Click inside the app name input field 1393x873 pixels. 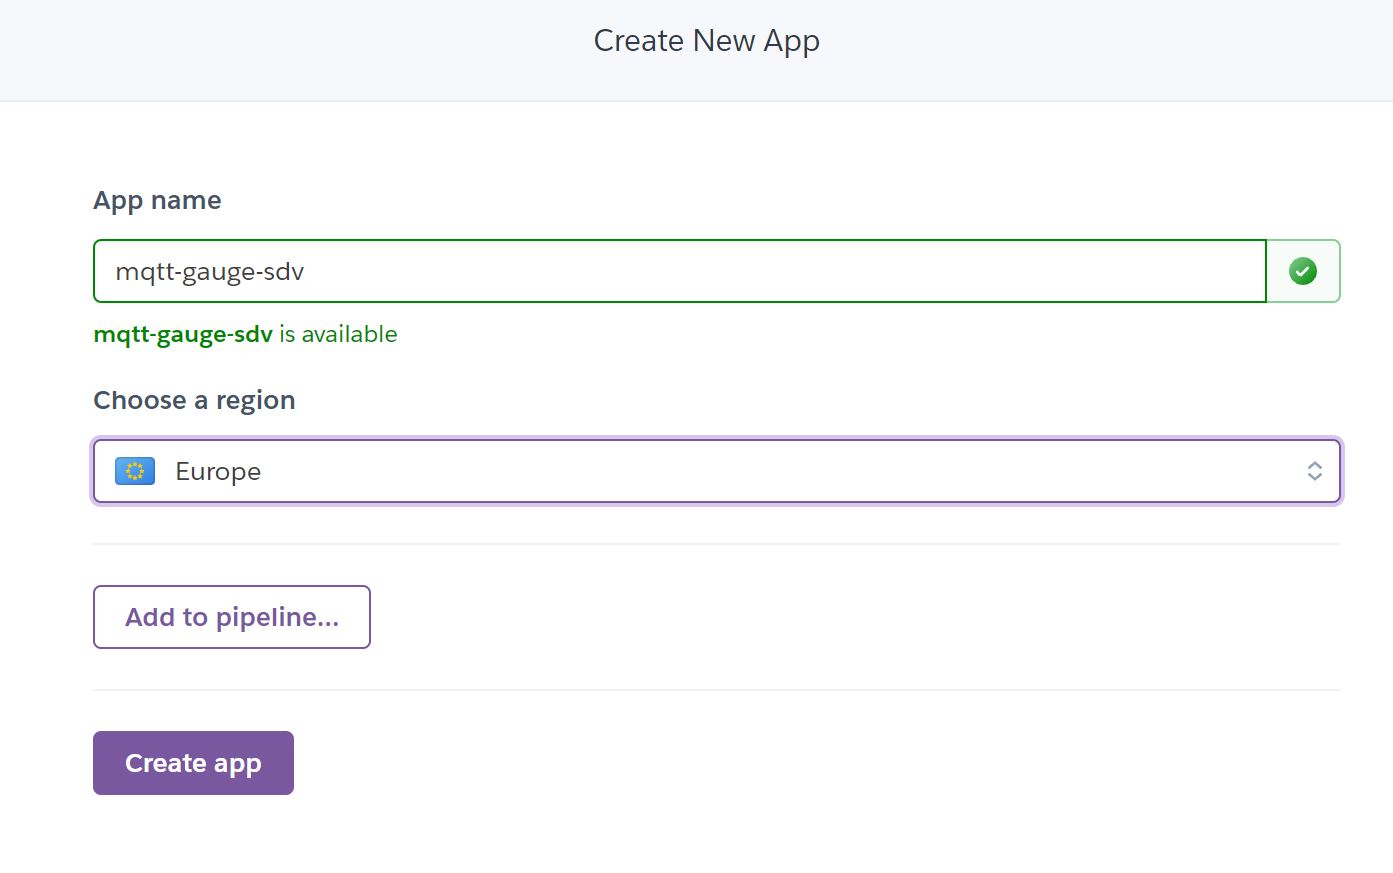[x=680, y=270]
